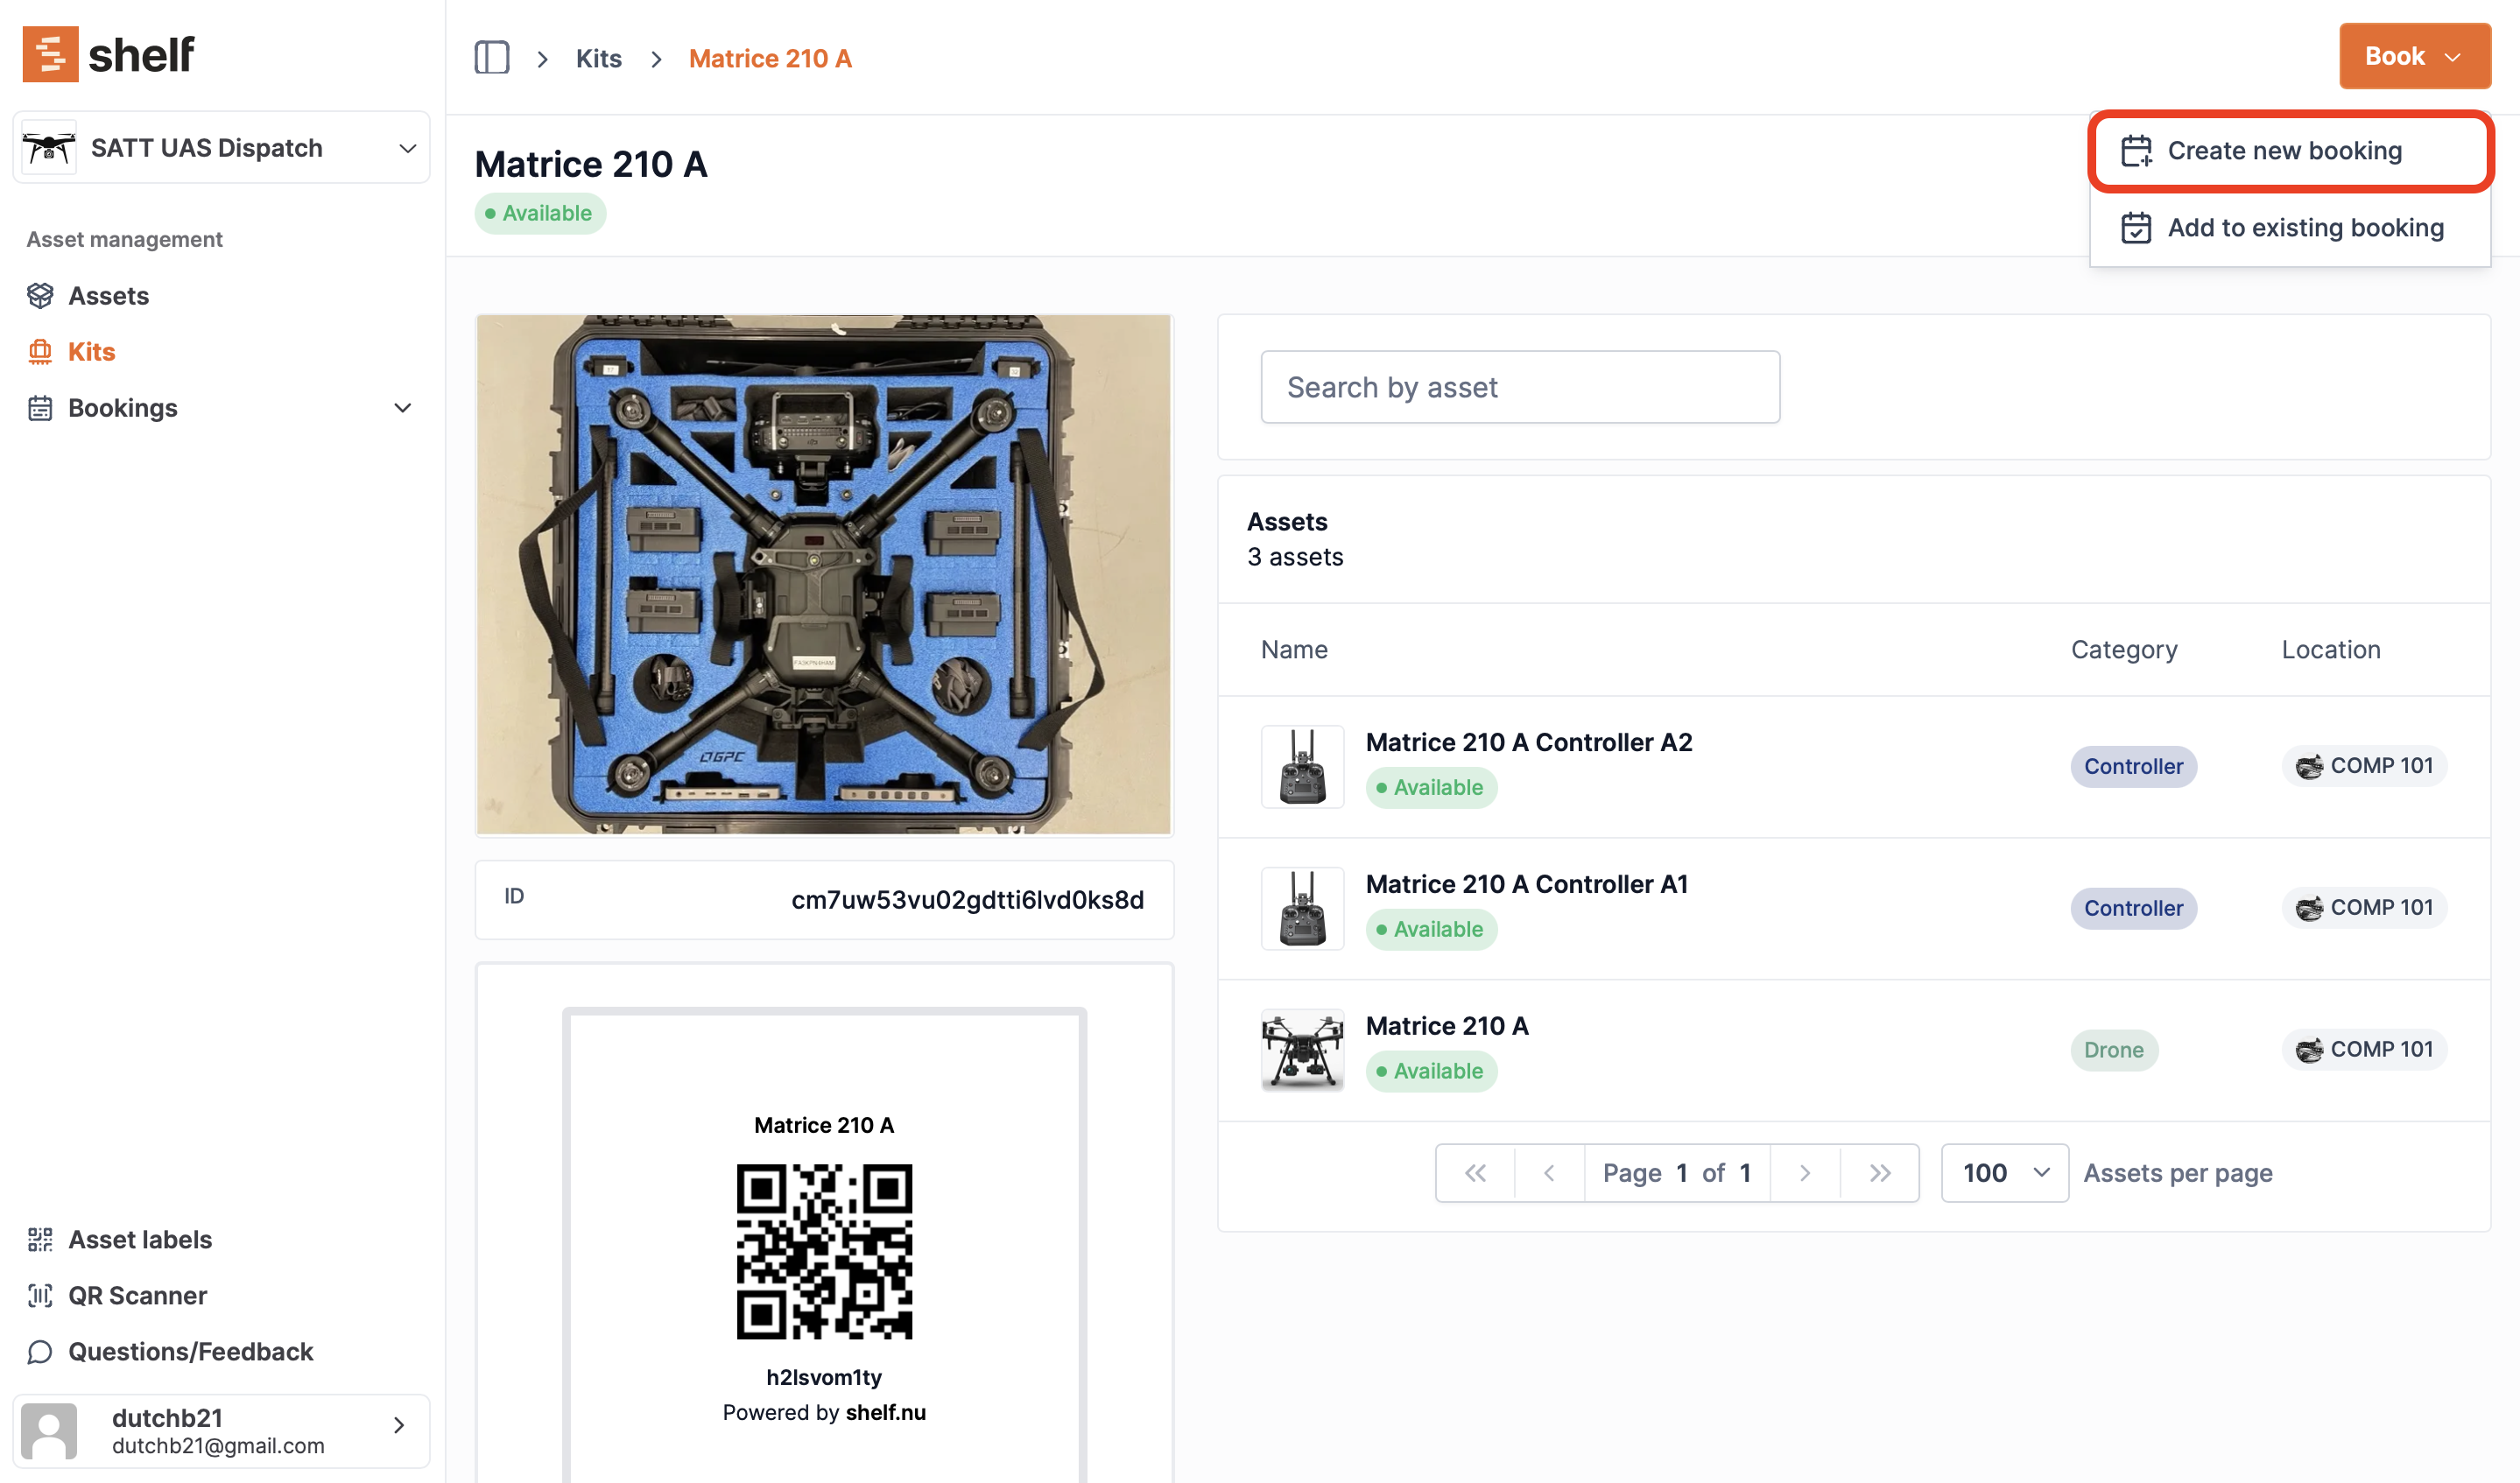Image resolution: width=2520 pixels, height=1483 pixels.
Task: Open the 100 assets-per-page dropdown
Action: click(2004, 1172)
